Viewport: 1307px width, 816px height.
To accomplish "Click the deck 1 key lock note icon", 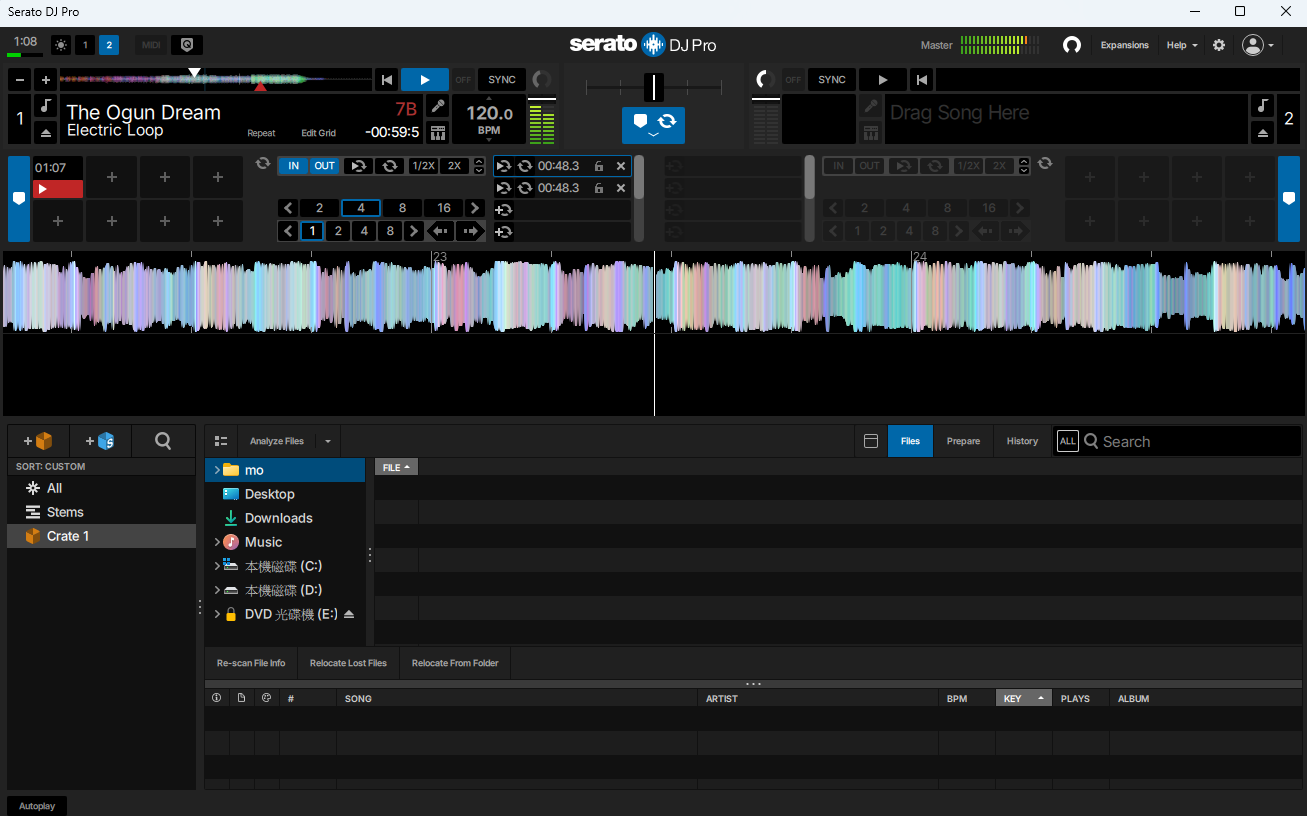I will coord(46,106).
